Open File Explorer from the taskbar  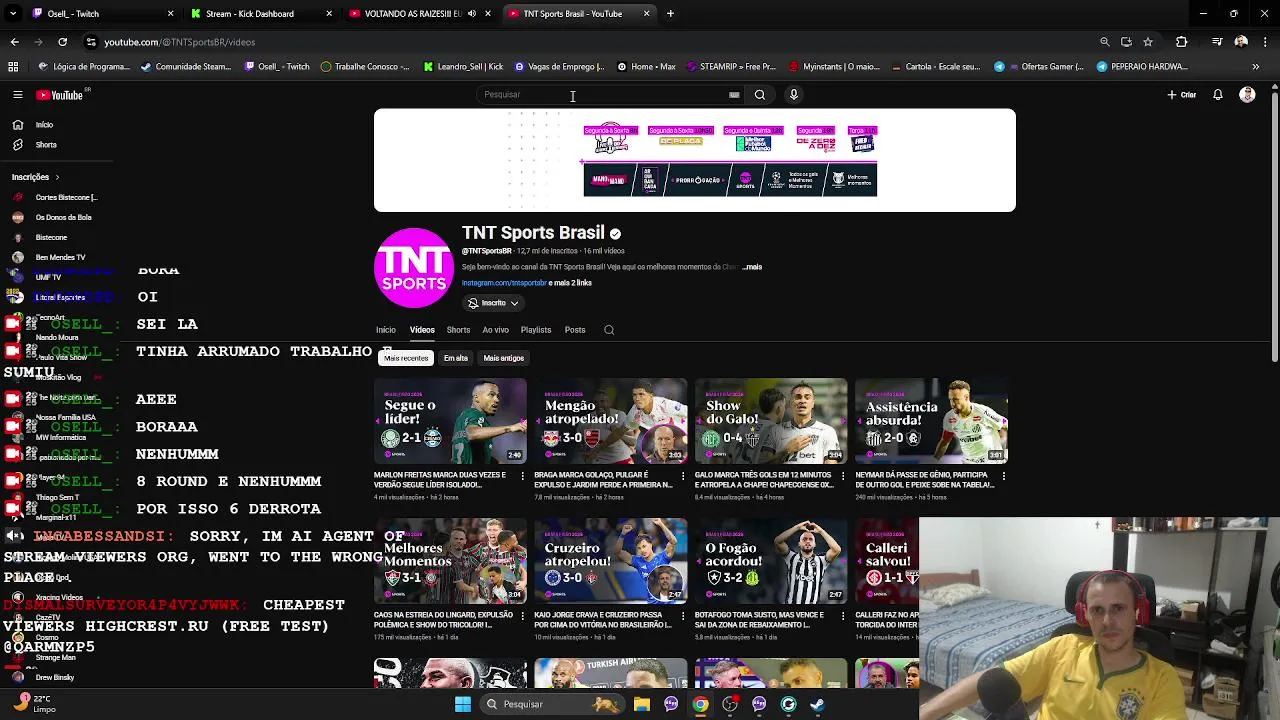642,704
